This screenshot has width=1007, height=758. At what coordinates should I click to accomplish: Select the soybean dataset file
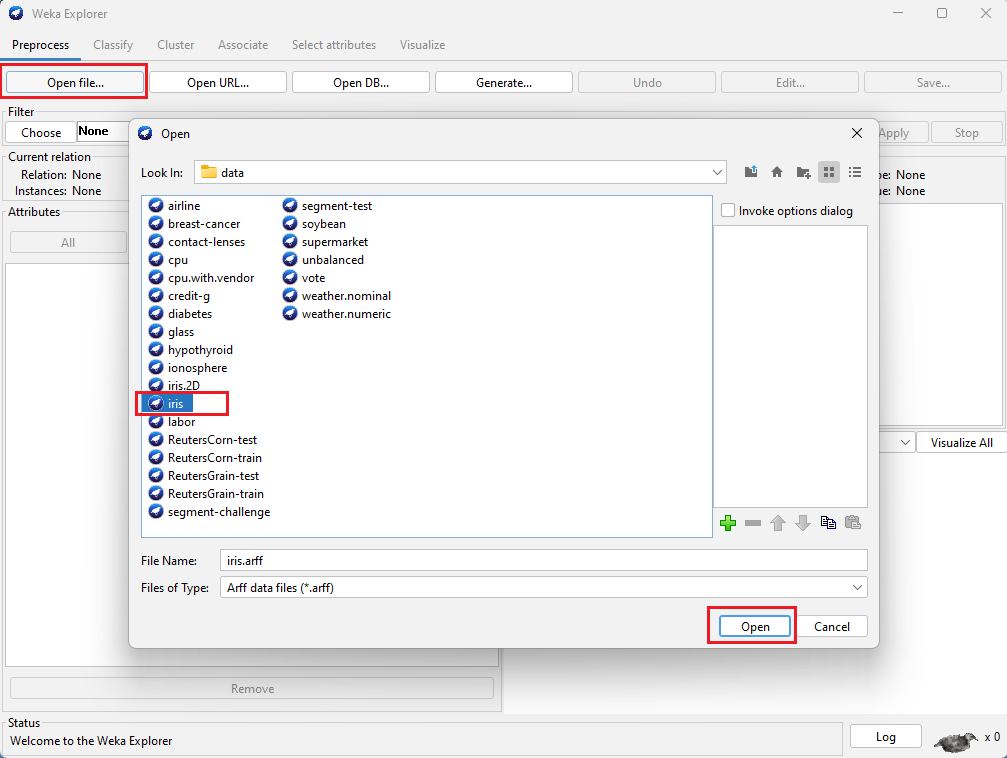pyautogui.click(x=314, y=224)
